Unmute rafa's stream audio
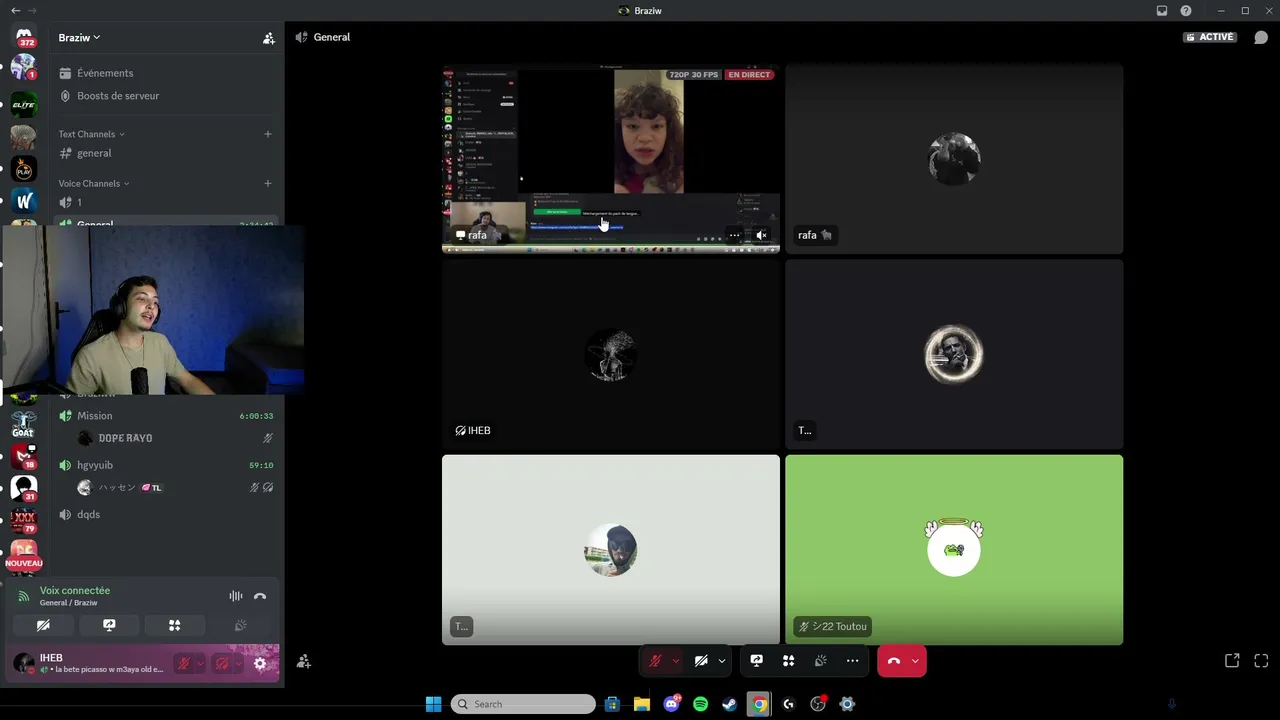 pos(761,235)
